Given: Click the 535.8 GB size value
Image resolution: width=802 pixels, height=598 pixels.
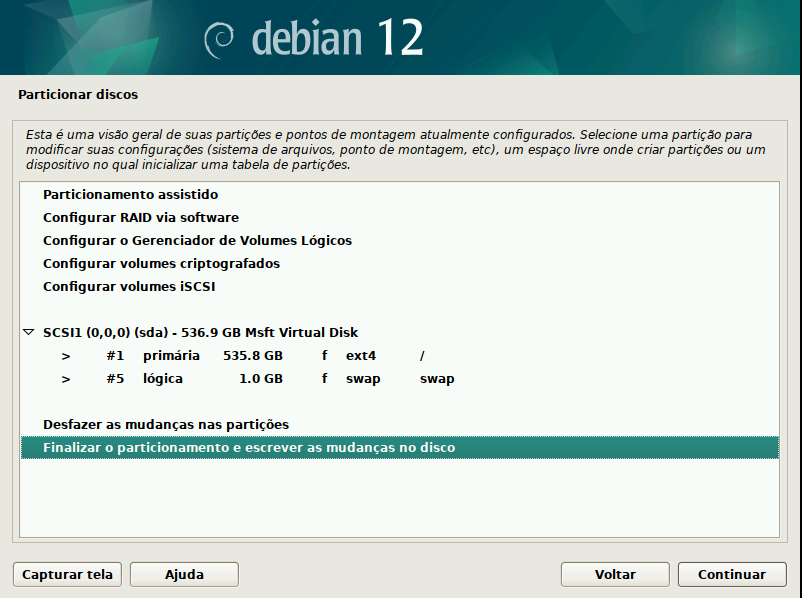Looking at the screenshot, I should click(x=253, y=356).
